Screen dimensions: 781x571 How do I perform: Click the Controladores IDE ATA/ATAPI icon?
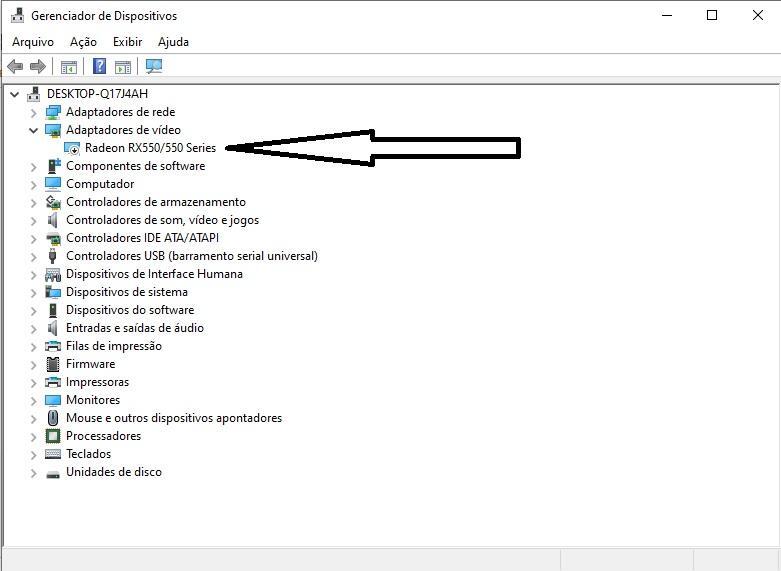click(x=53, y=238)
